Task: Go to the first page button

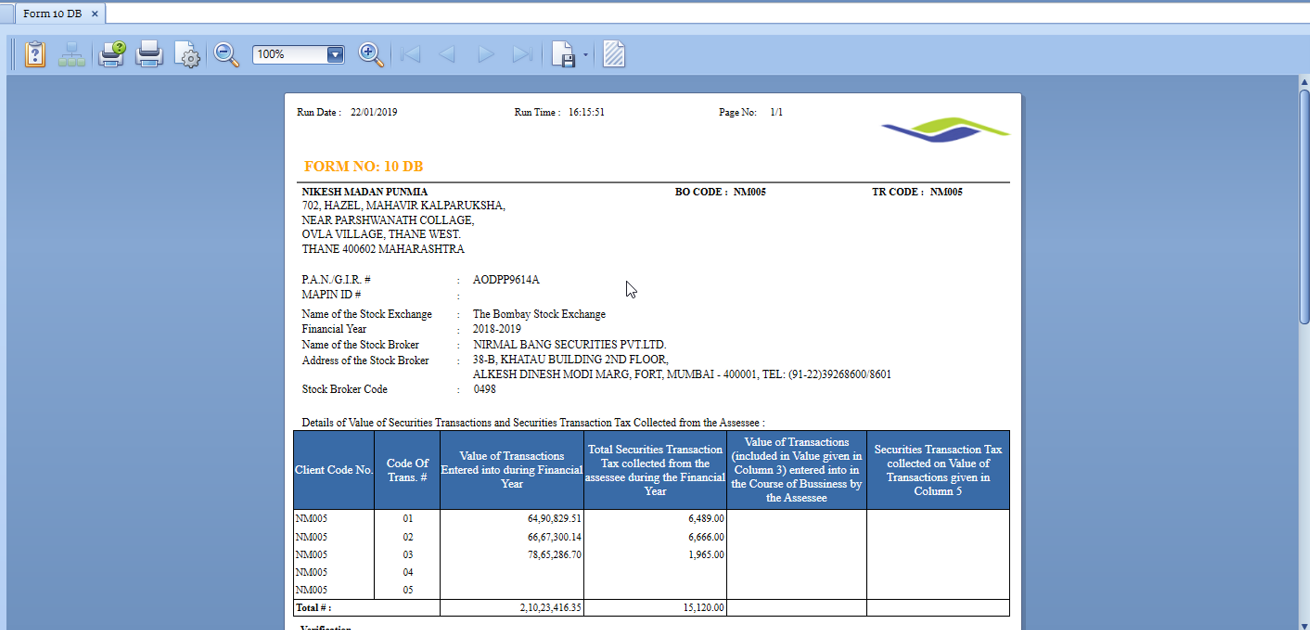Action: click(410, 54)
